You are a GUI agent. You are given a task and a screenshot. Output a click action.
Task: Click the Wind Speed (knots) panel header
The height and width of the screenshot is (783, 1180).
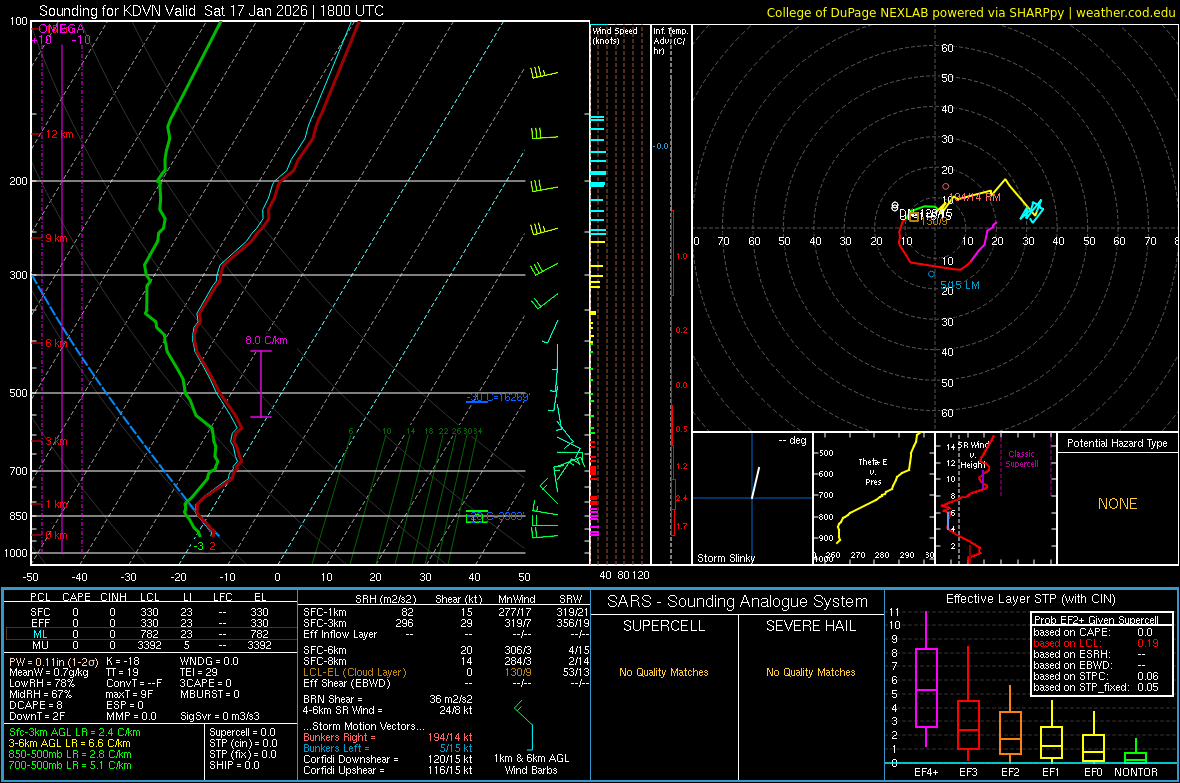click(x=614, y=35)
